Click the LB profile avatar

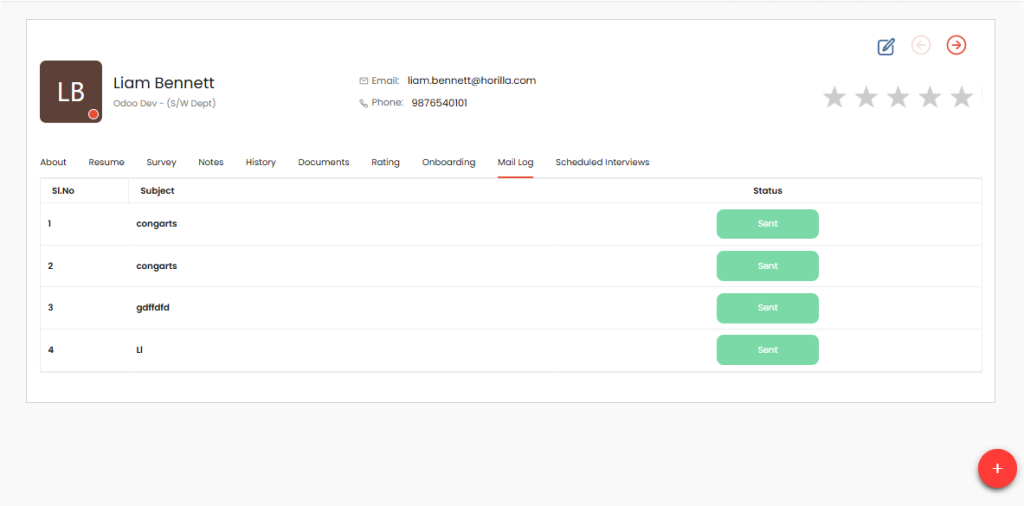click(x=71, y=92)
